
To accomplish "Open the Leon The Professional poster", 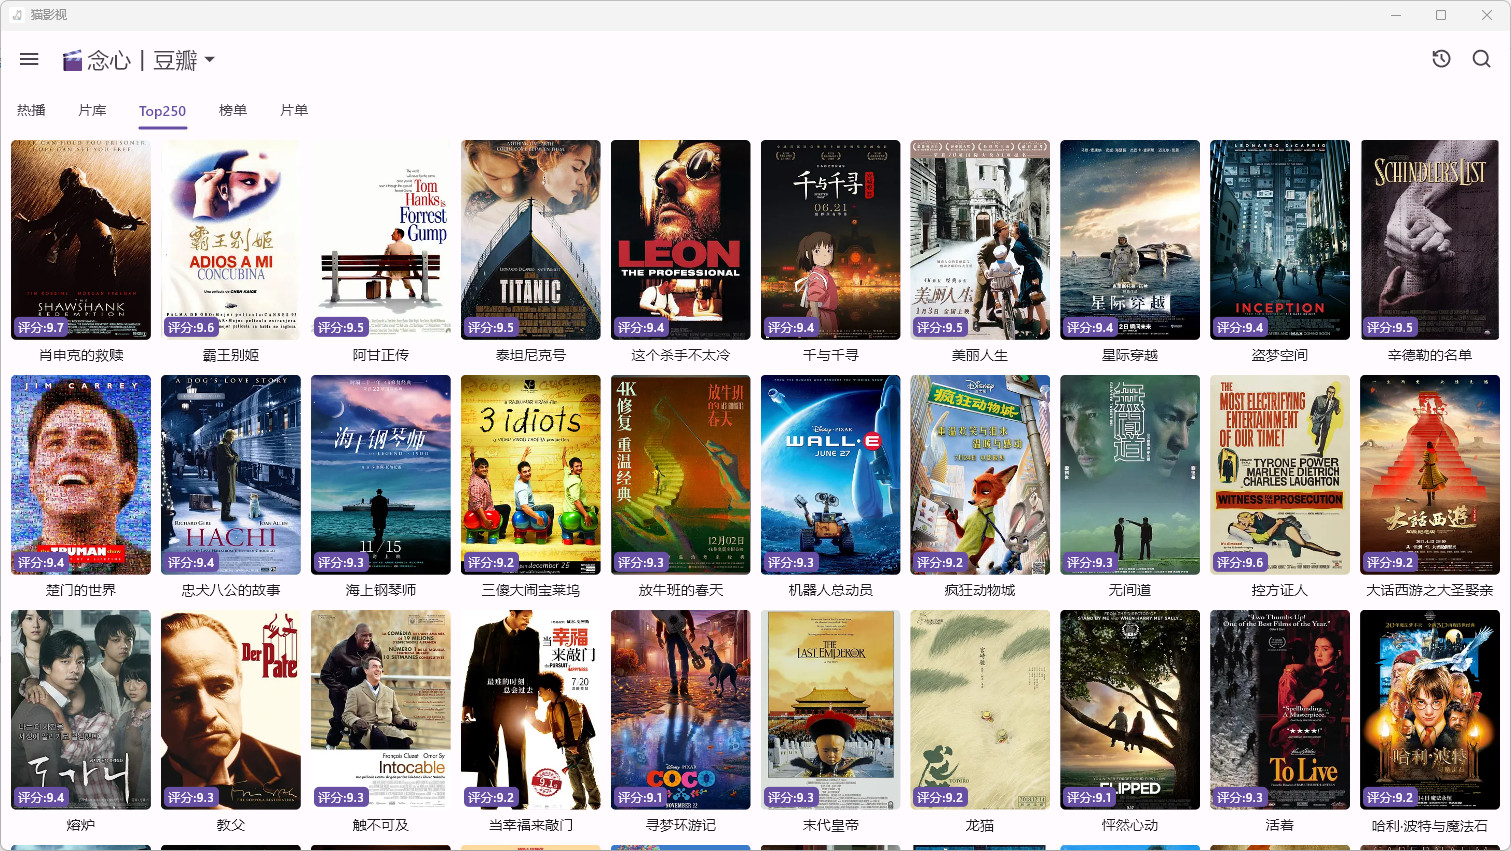I will (681, 240).
